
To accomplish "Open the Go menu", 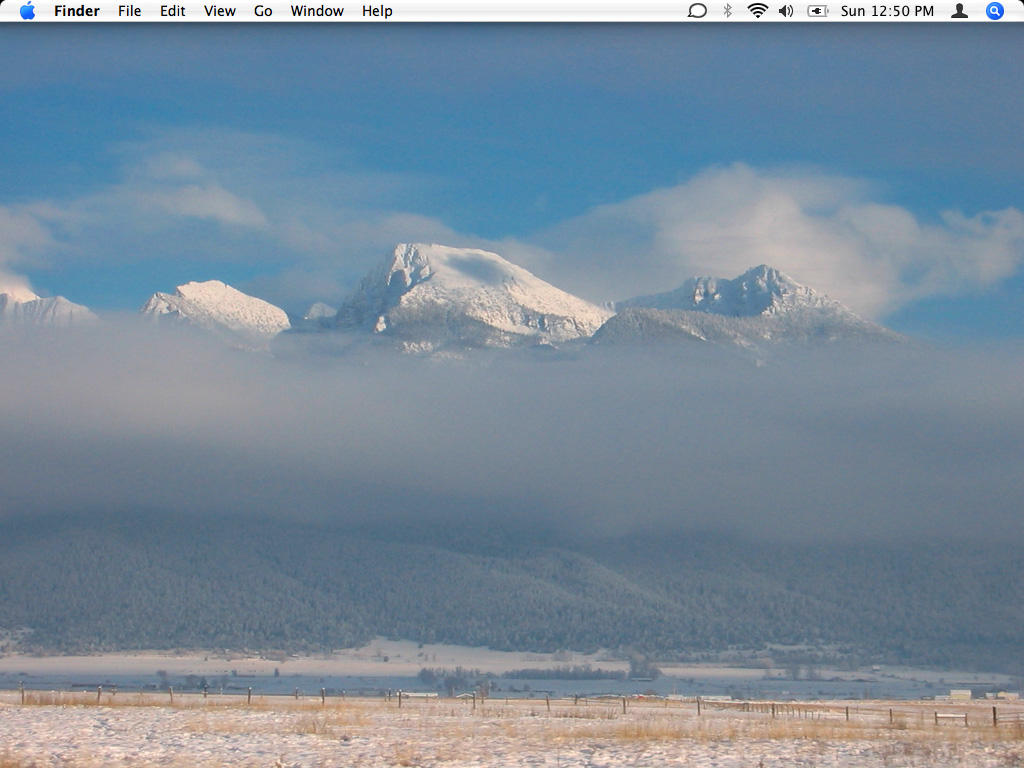I will pyautogui.click(x=263, y=11).
